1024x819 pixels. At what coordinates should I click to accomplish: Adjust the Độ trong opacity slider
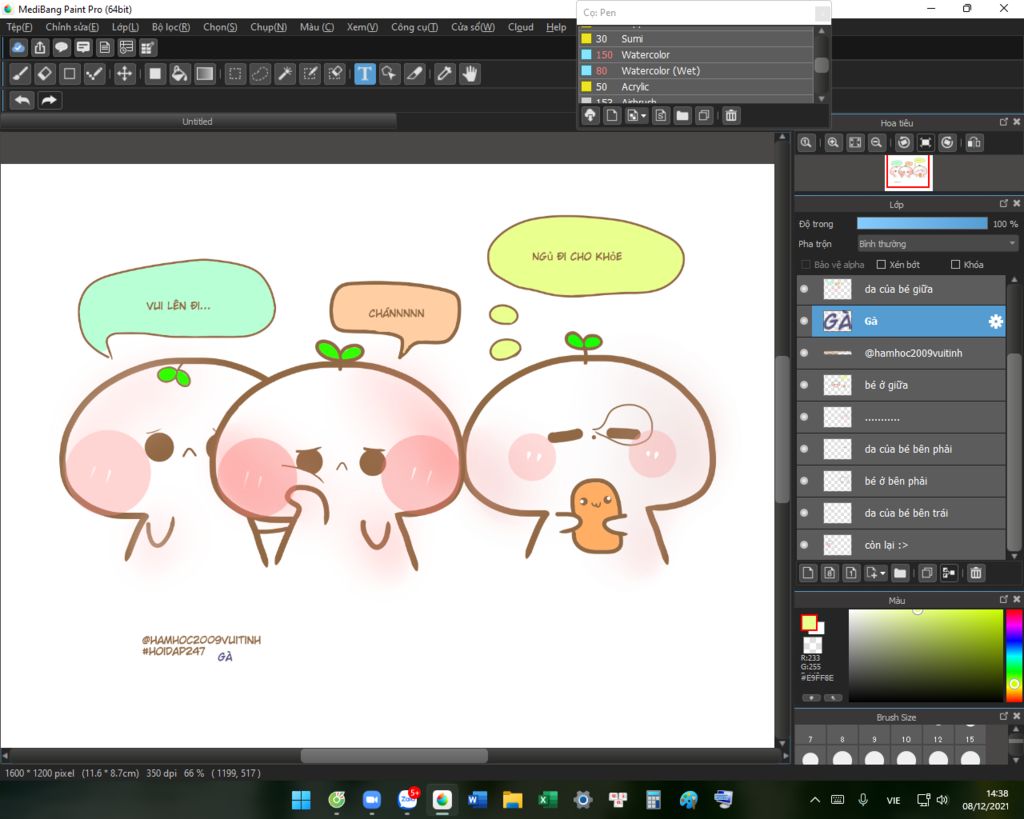(x=922, y=223)
